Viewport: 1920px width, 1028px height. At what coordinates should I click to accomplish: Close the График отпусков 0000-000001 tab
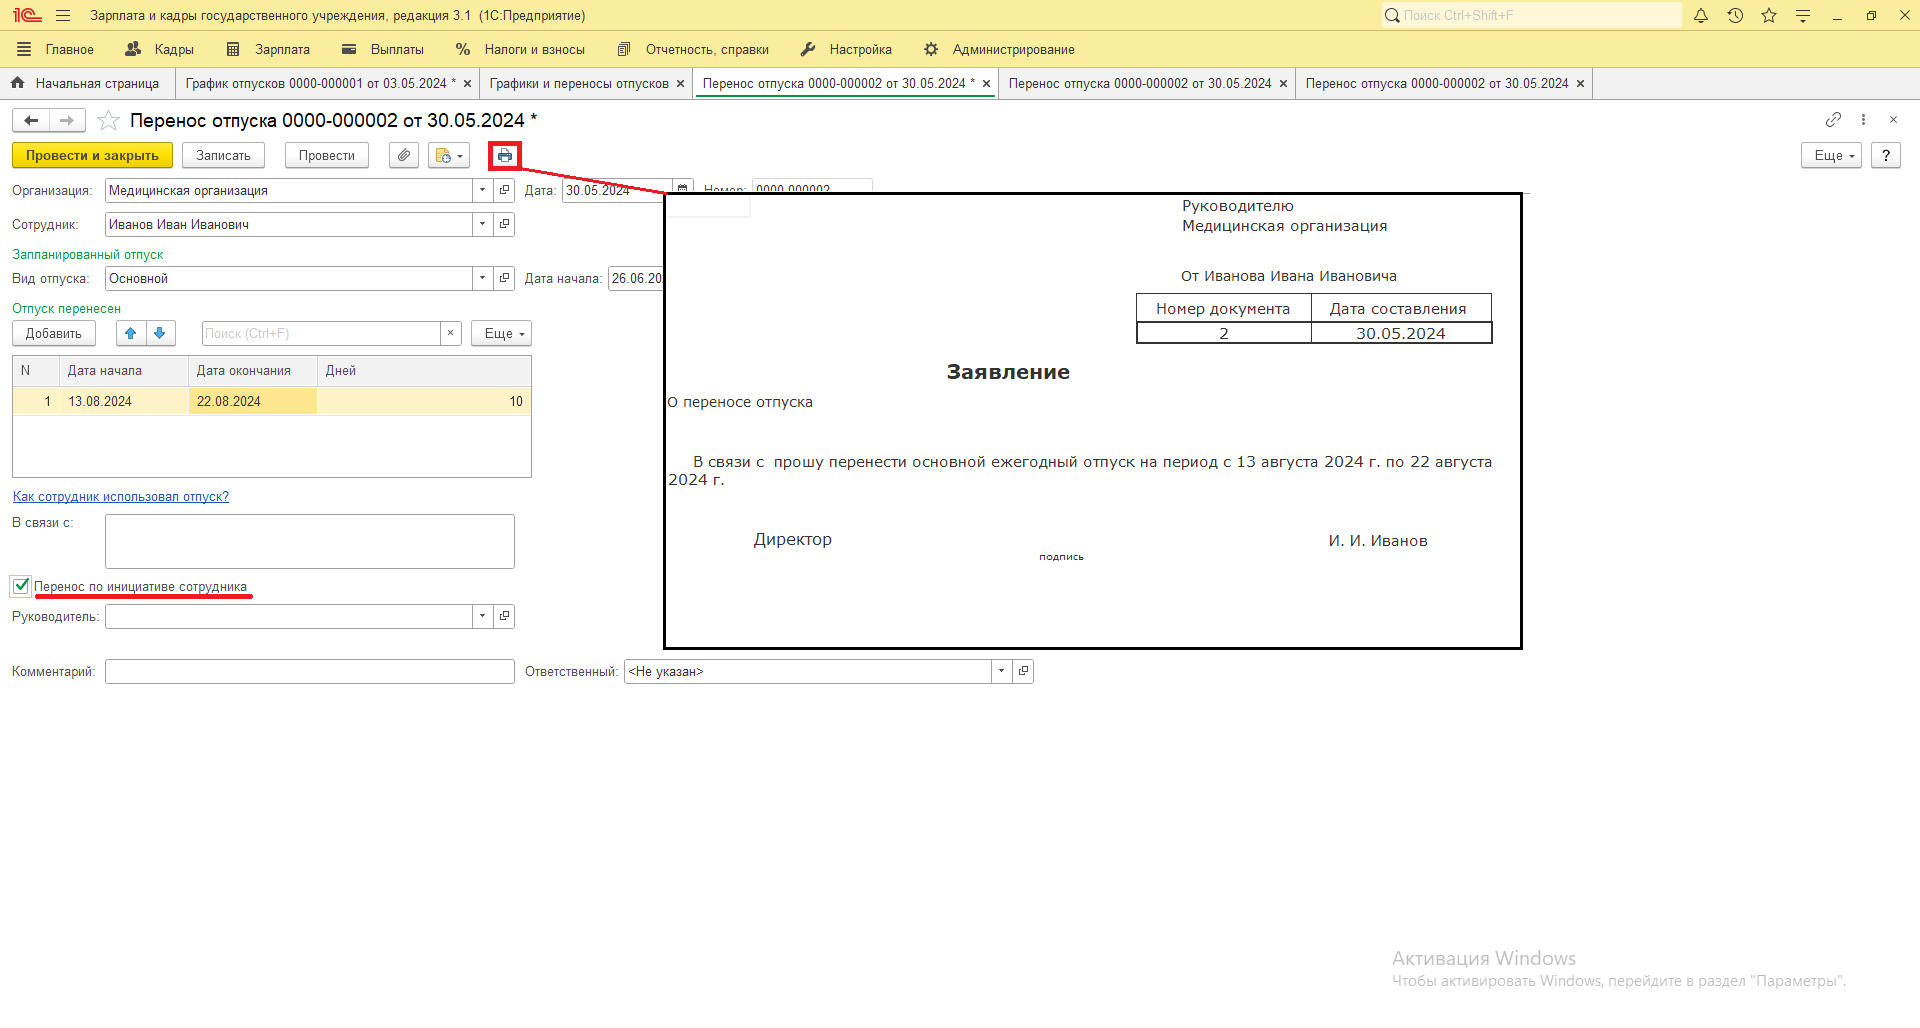[467, 84]
